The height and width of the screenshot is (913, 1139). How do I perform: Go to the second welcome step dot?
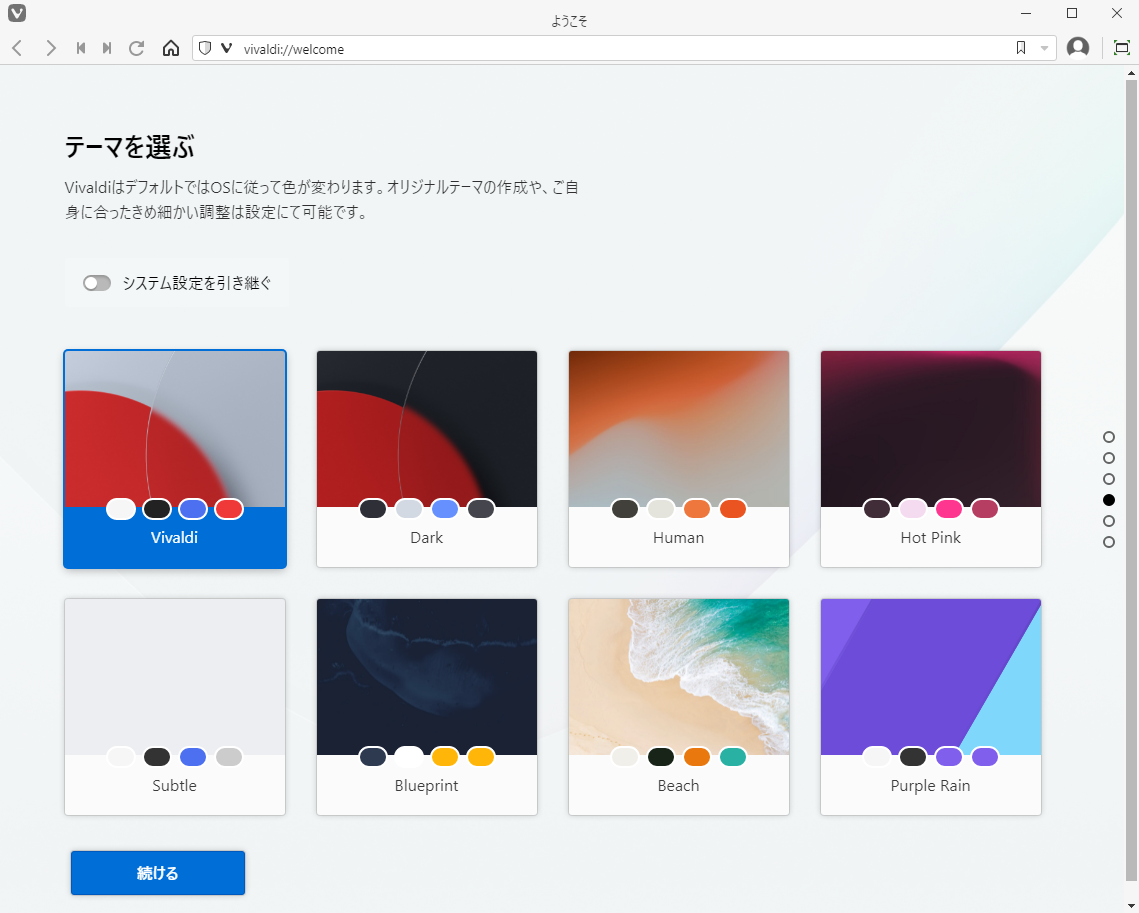[x=1108, y=458]
